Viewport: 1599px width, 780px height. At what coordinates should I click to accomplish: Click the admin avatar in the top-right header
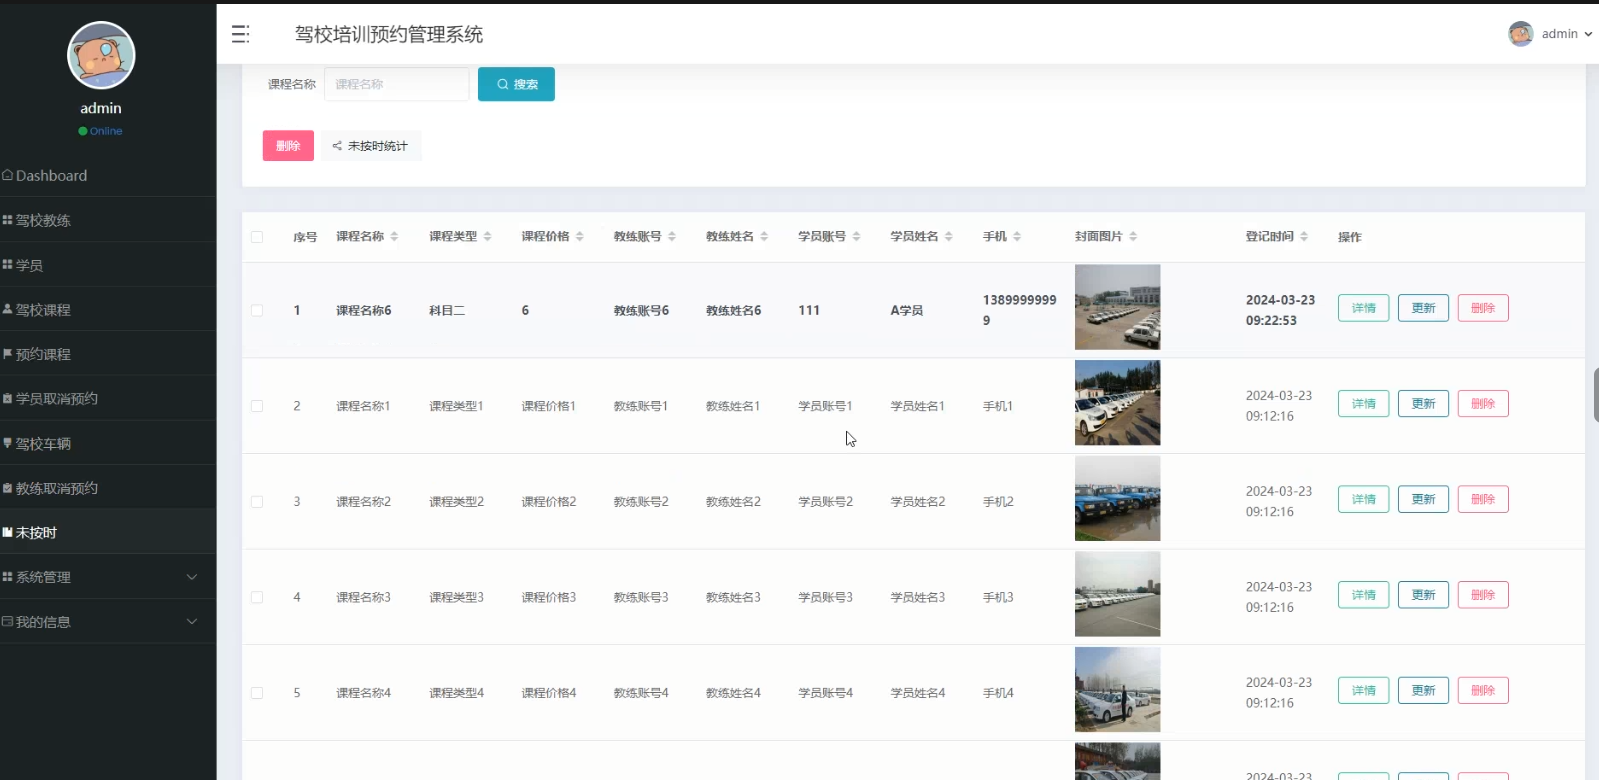(x=1520, y=34)
